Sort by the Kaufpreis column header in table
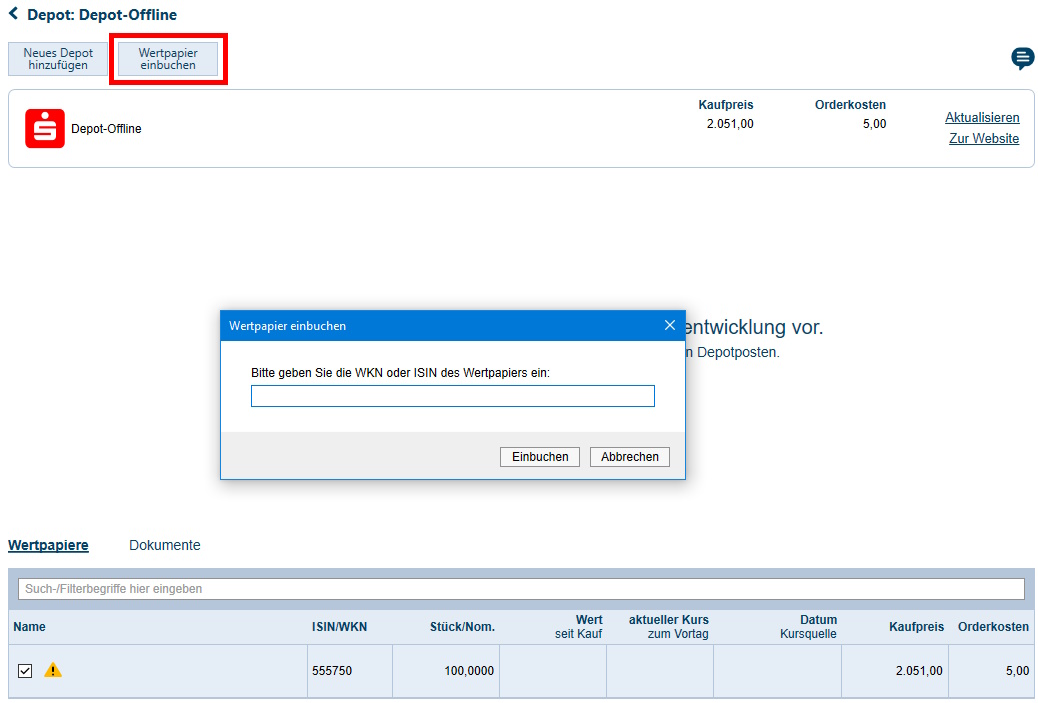Image resolution: width=1038 pixels, height=703 pixels. click(x=916, y=627)
